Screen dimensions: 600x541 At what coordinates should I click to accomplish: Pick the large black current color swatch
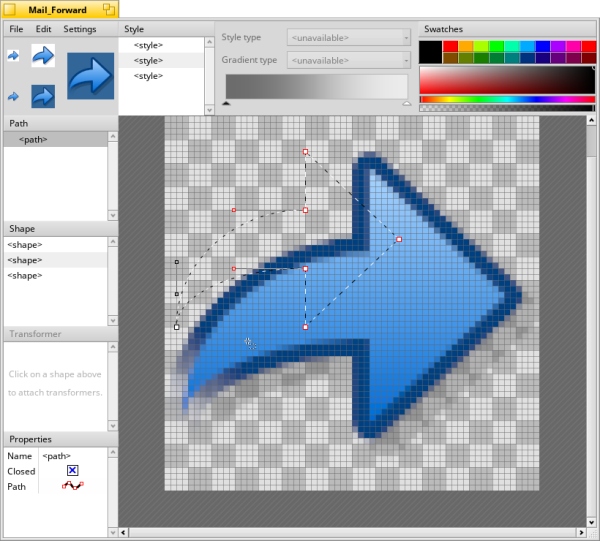click(430, 51)
